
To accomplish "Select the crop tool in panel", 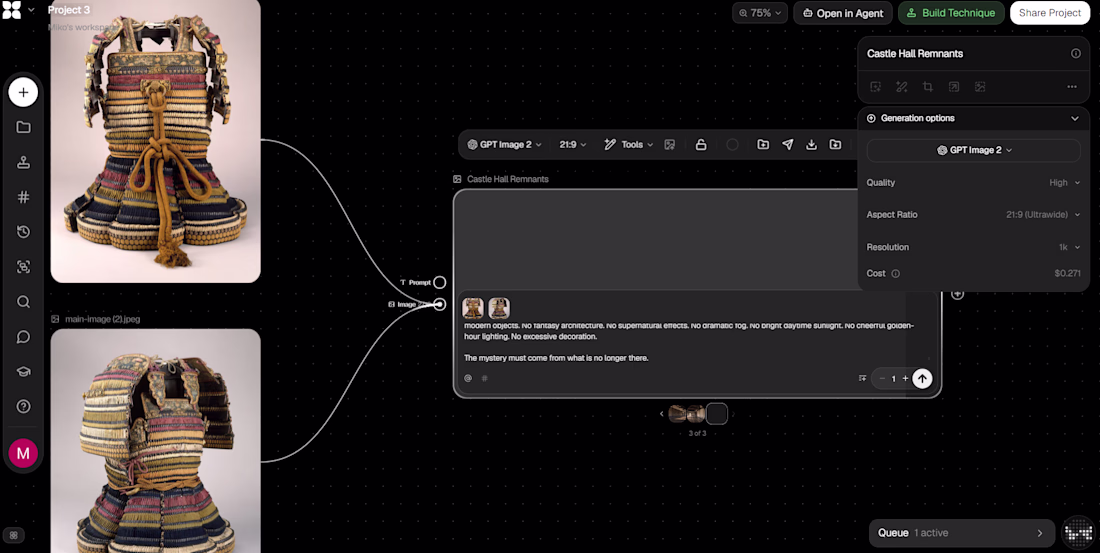I will (928, 87).
